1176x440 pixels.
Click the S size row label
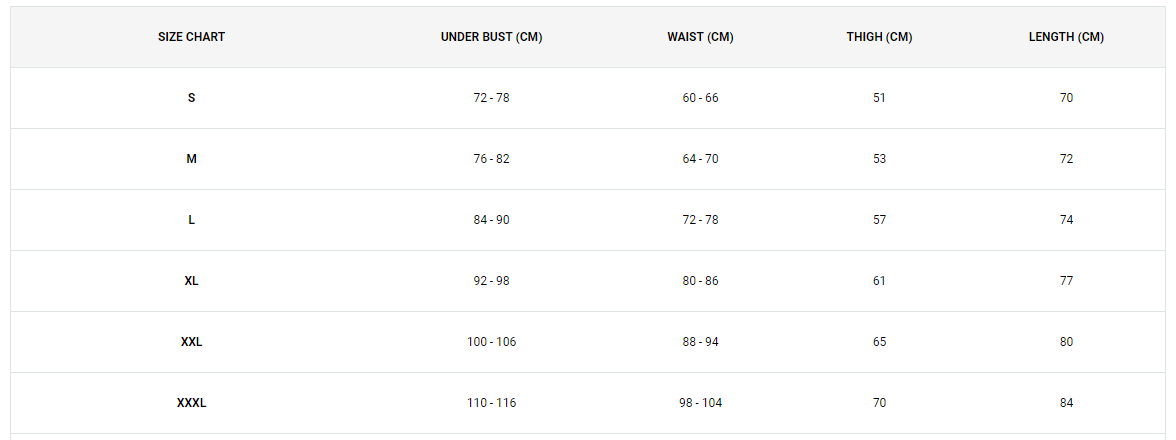[x=191, y=97]
